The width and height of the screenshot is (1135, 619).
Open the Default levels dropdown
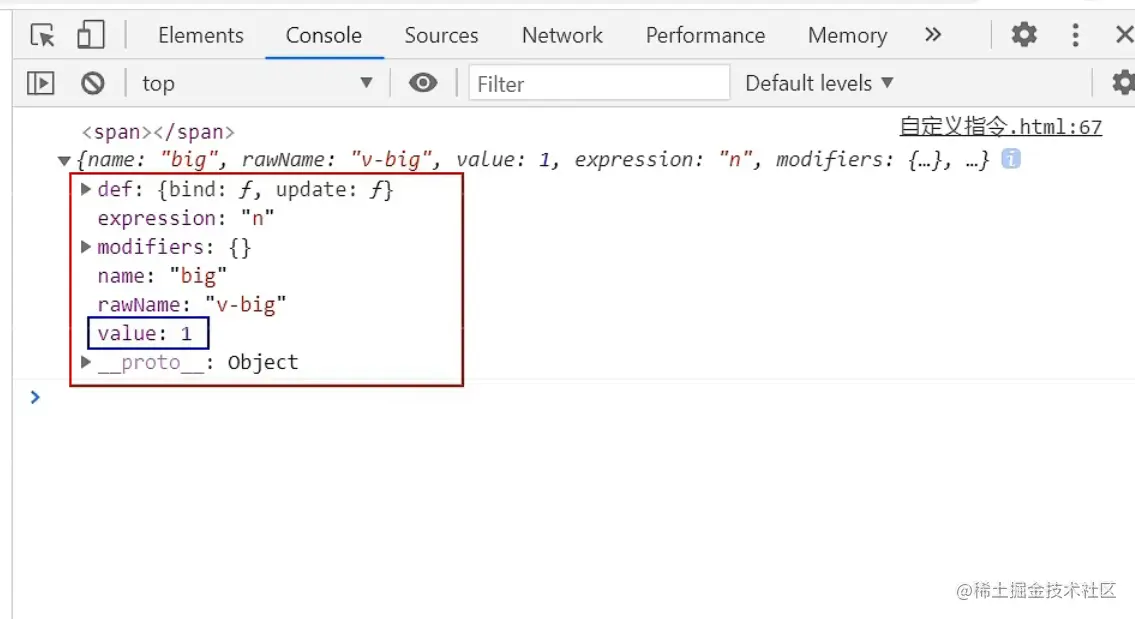(x=819, y=83)
